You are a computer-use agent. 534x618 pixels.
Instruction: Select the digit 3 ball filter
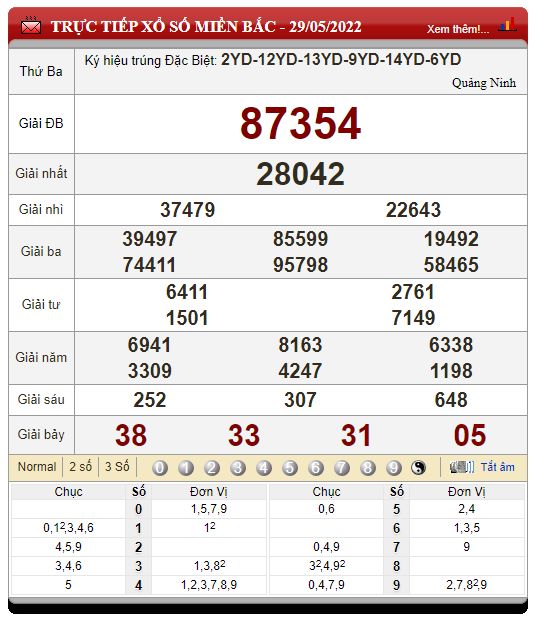point(238,468)
